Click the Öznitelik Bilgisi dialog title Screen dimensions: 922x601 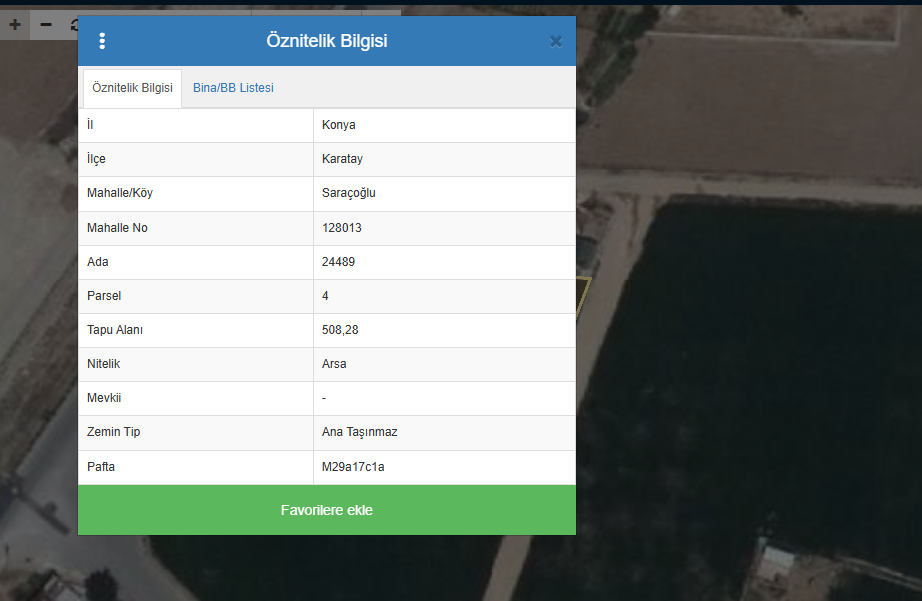coord(327,41)
